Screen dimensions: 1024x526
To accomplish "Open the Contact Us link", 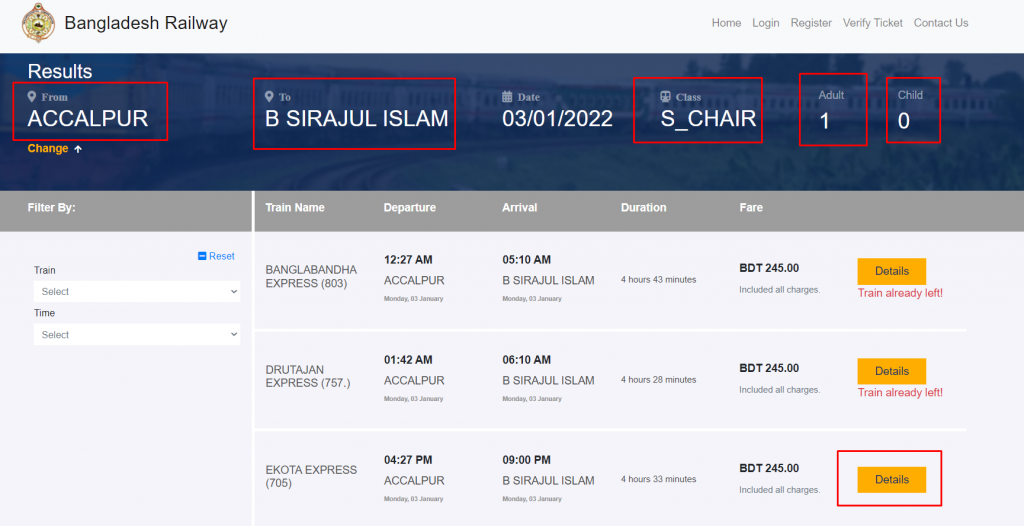I will 941,23.
